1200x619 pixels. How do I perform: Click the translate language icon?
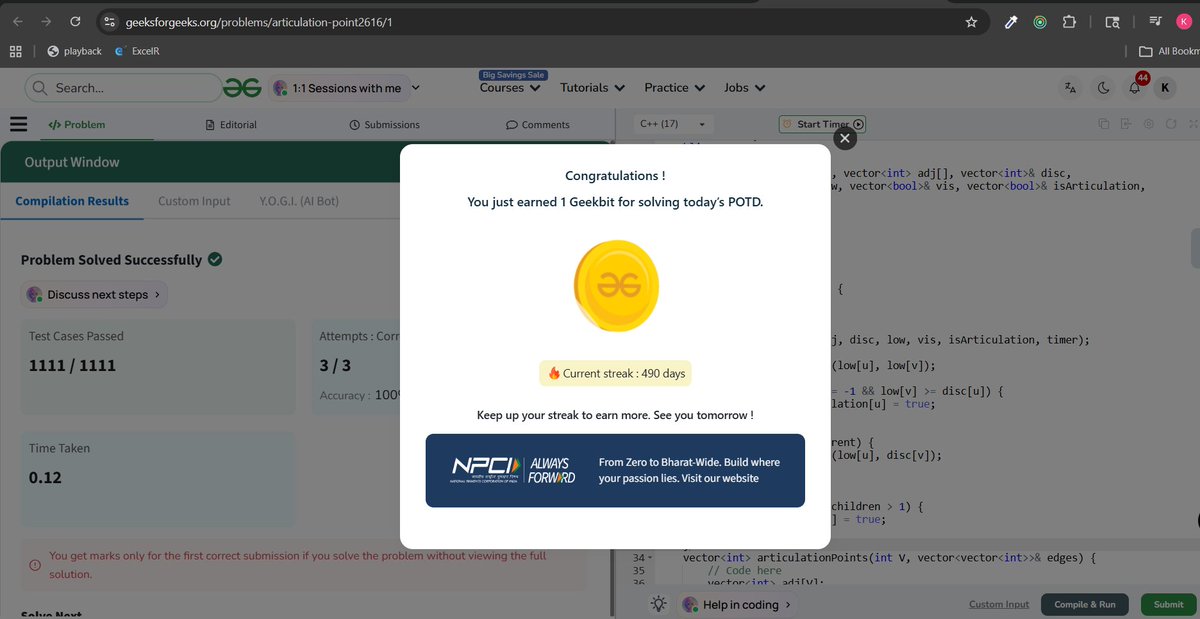coord(1070,88)
